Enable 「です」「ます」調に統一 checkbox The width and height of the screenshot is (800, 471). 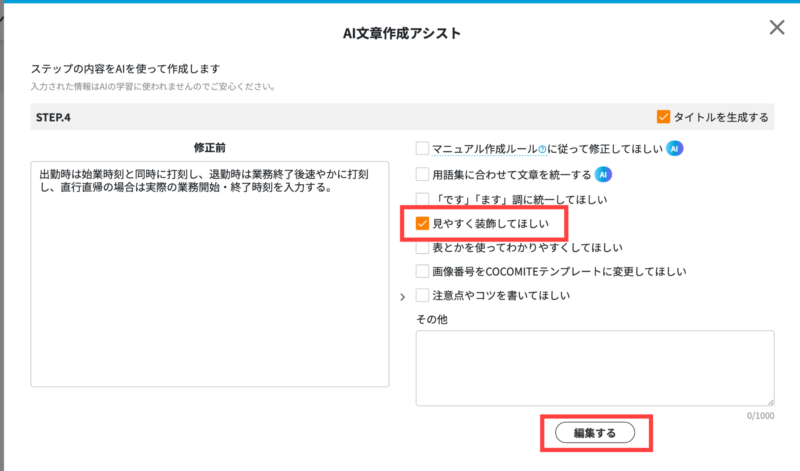422,199
